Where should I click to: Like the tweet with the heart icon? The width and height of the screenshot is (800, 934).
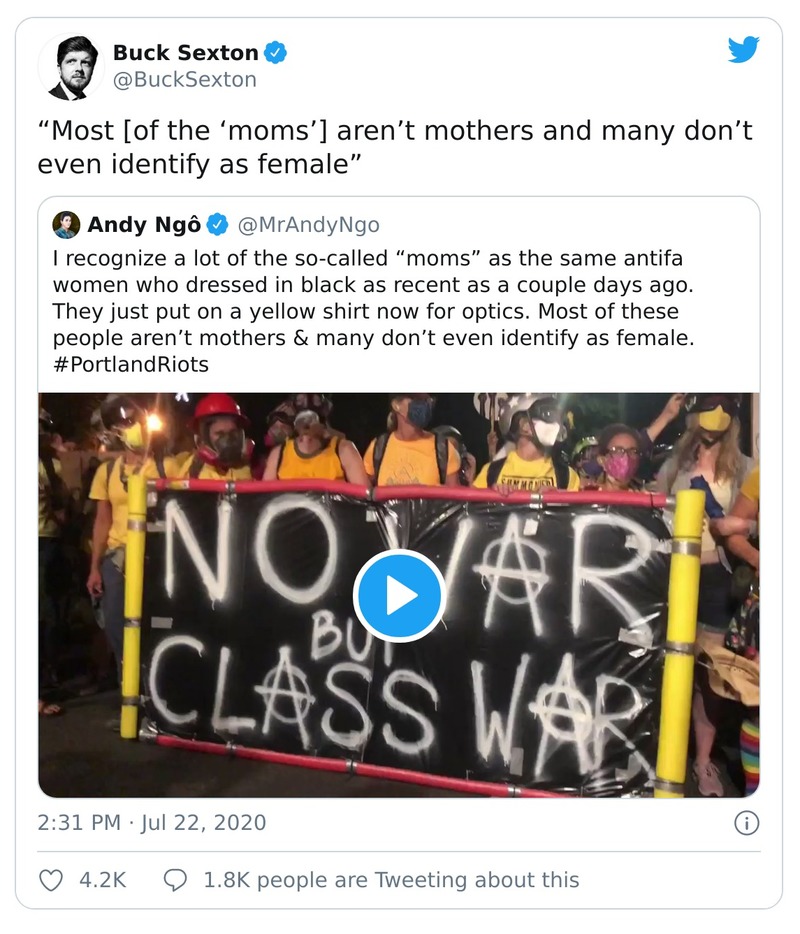tap(49, 880)
